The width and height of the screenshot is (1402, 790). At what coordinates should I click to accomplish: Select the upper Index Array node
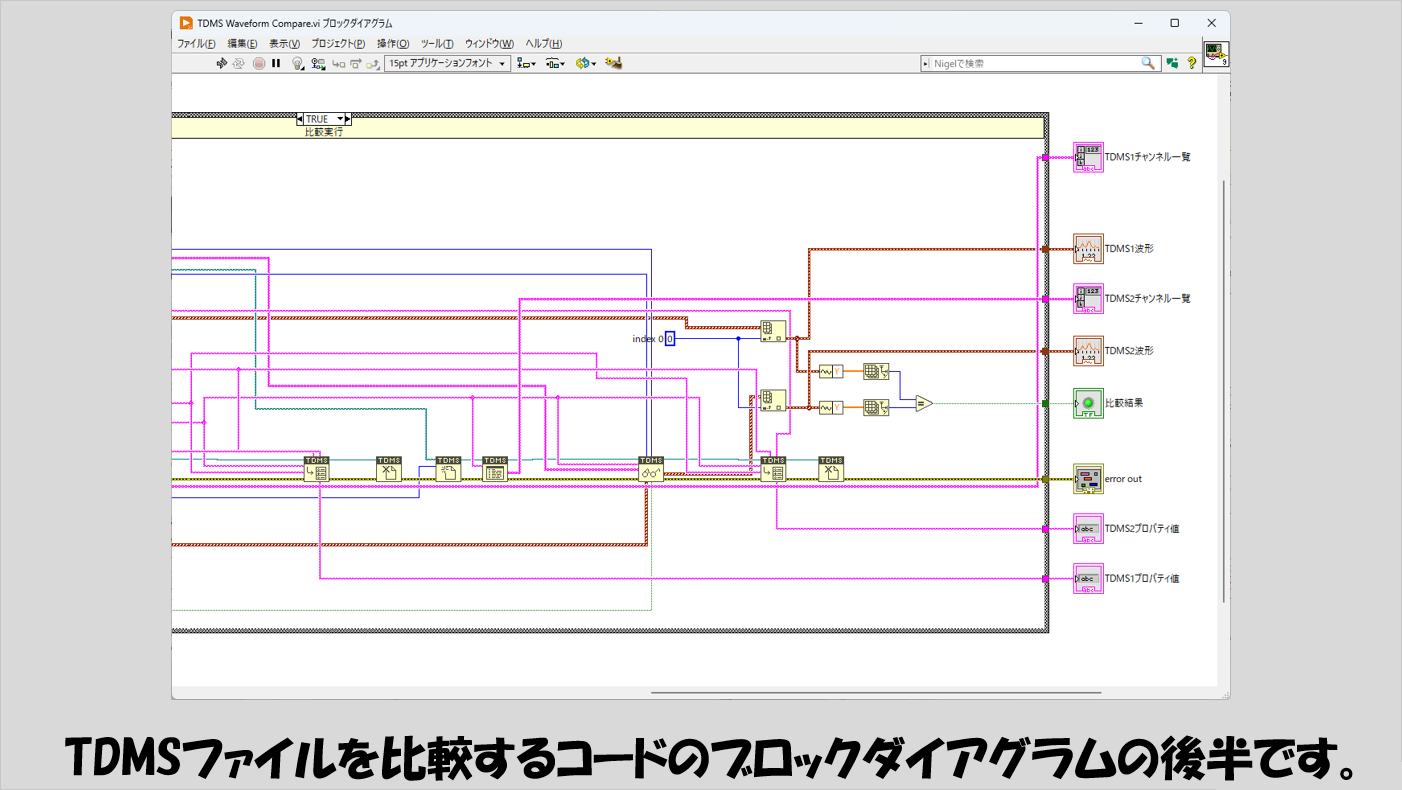click(x=773, y=331)
